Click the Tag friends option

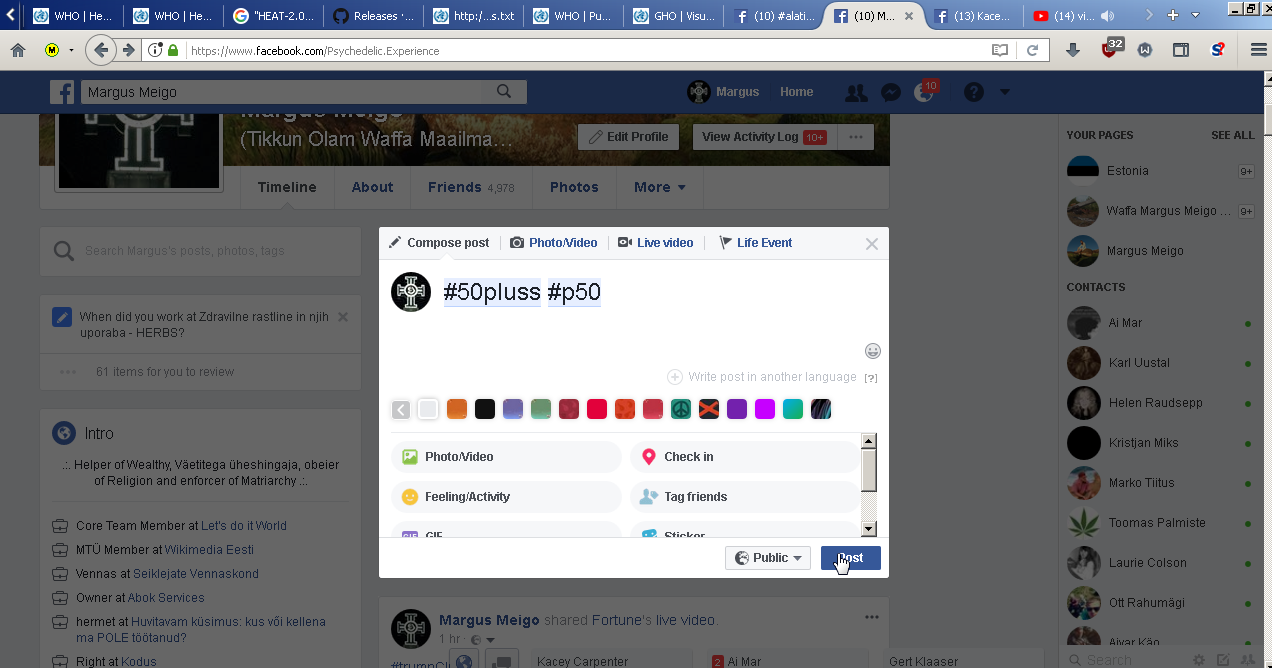pyautogui.click(x=744, y=497)
